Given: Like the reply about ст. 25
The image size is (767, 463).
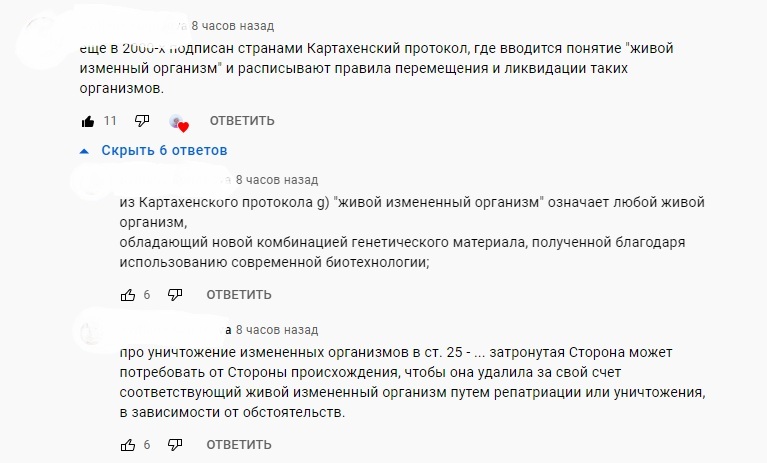Looking at the screenshot, I should pos(128,445).
